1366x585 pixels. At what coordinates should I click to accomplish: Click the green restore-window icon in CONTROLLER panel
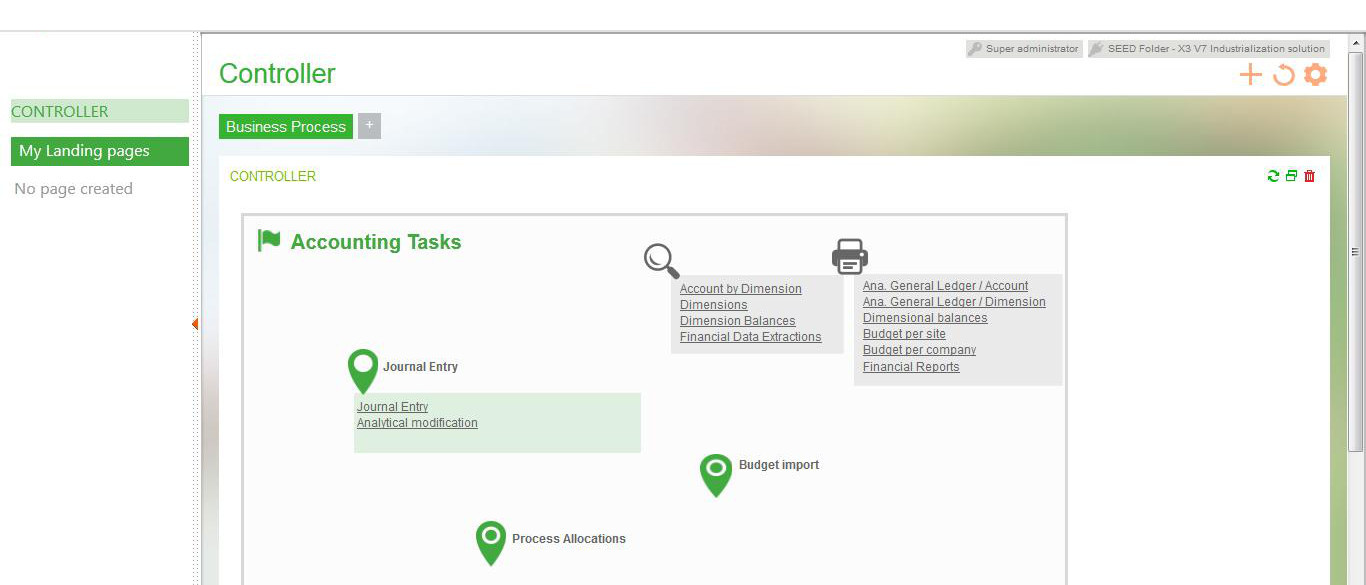pyautogui.click(x=1291, y=176)
